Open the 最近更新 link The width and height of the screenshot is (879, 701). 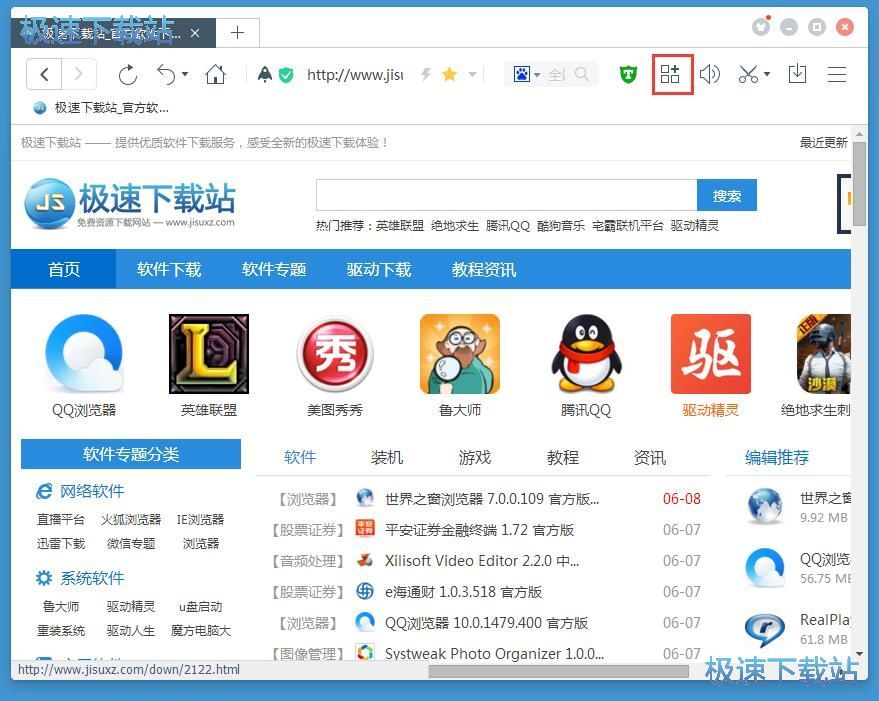[x=824, y=142]
